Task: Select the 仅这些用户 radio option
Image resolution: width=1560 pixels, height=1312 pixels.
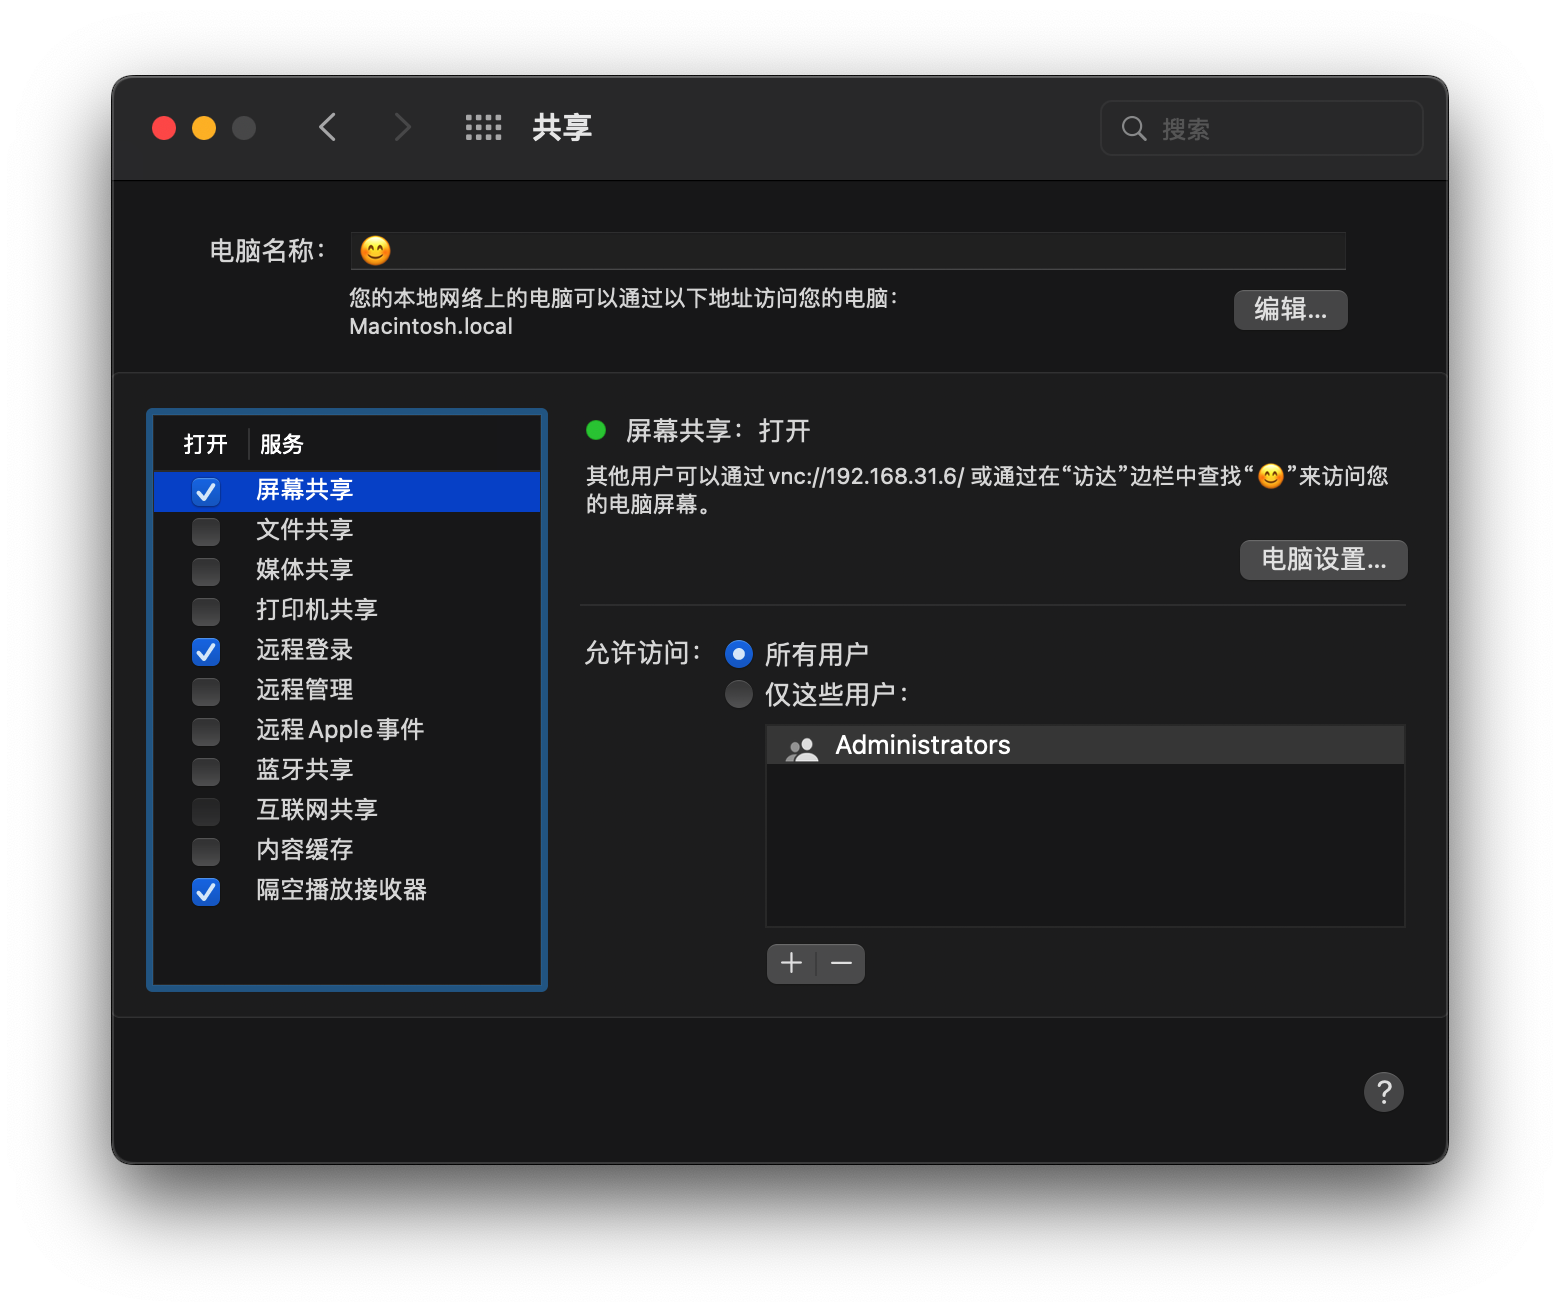Action: [x=739, y=694]
